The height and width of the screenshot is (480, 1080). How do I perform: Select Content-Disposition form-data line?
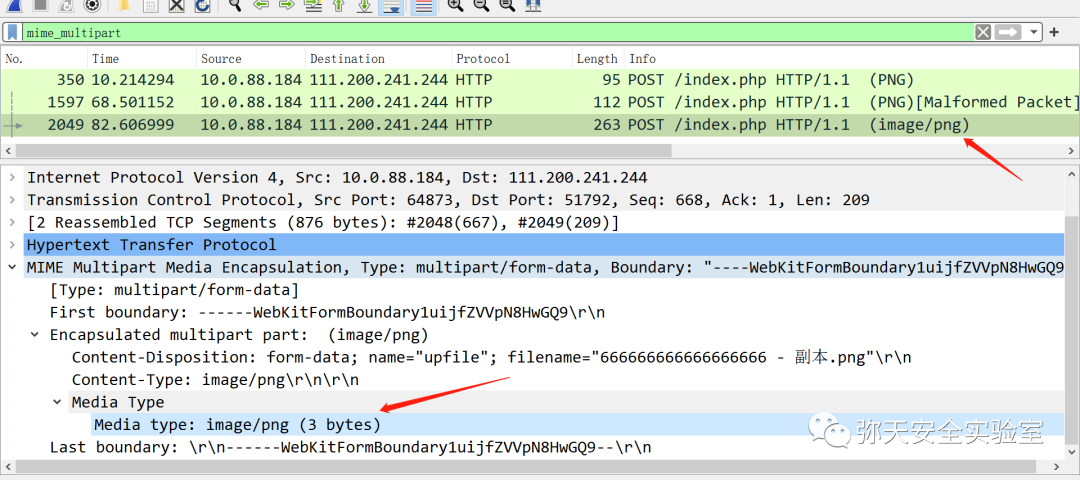(491, 357)
